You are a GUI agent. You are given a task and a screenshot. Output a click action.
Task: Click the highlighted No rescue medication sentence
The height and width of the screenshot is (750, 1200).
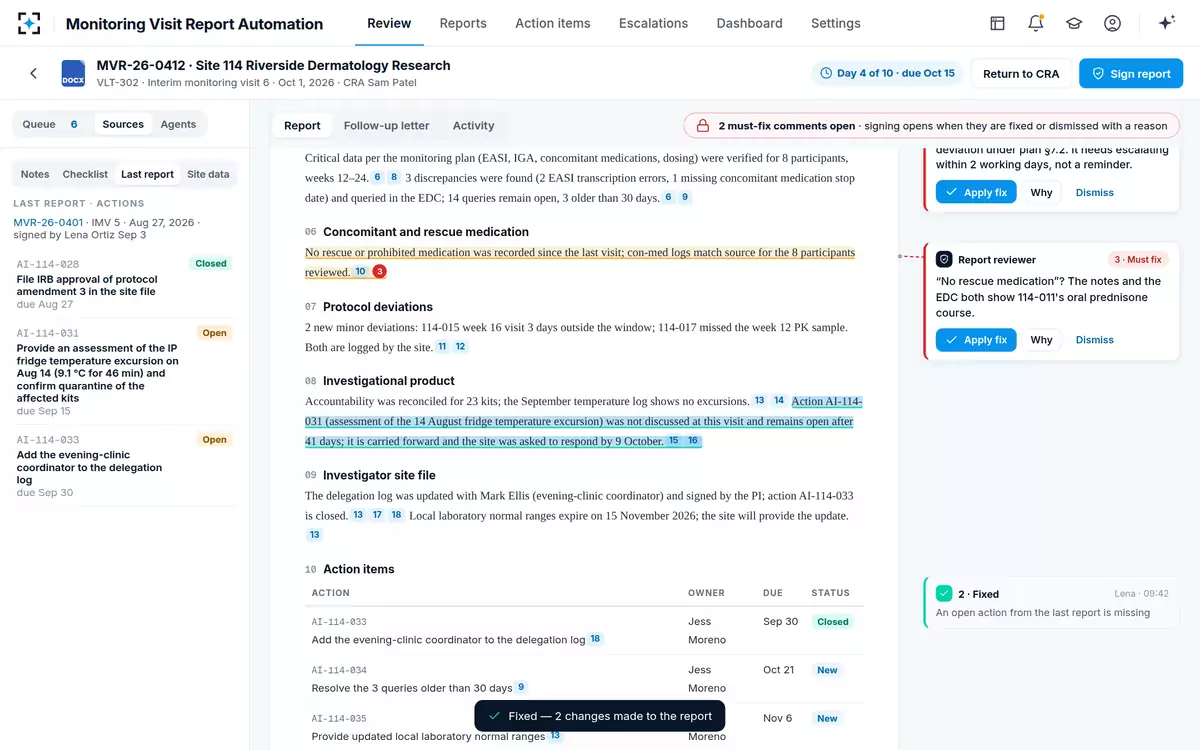pos(580,262)
